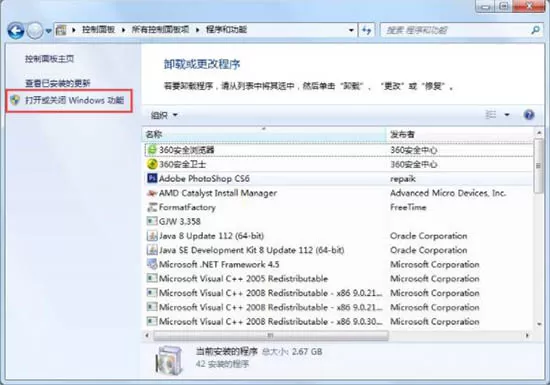This screenshot has height=385, width=550.
Task: Click the installed programs details icon
Action: click(x=169, y=360)
